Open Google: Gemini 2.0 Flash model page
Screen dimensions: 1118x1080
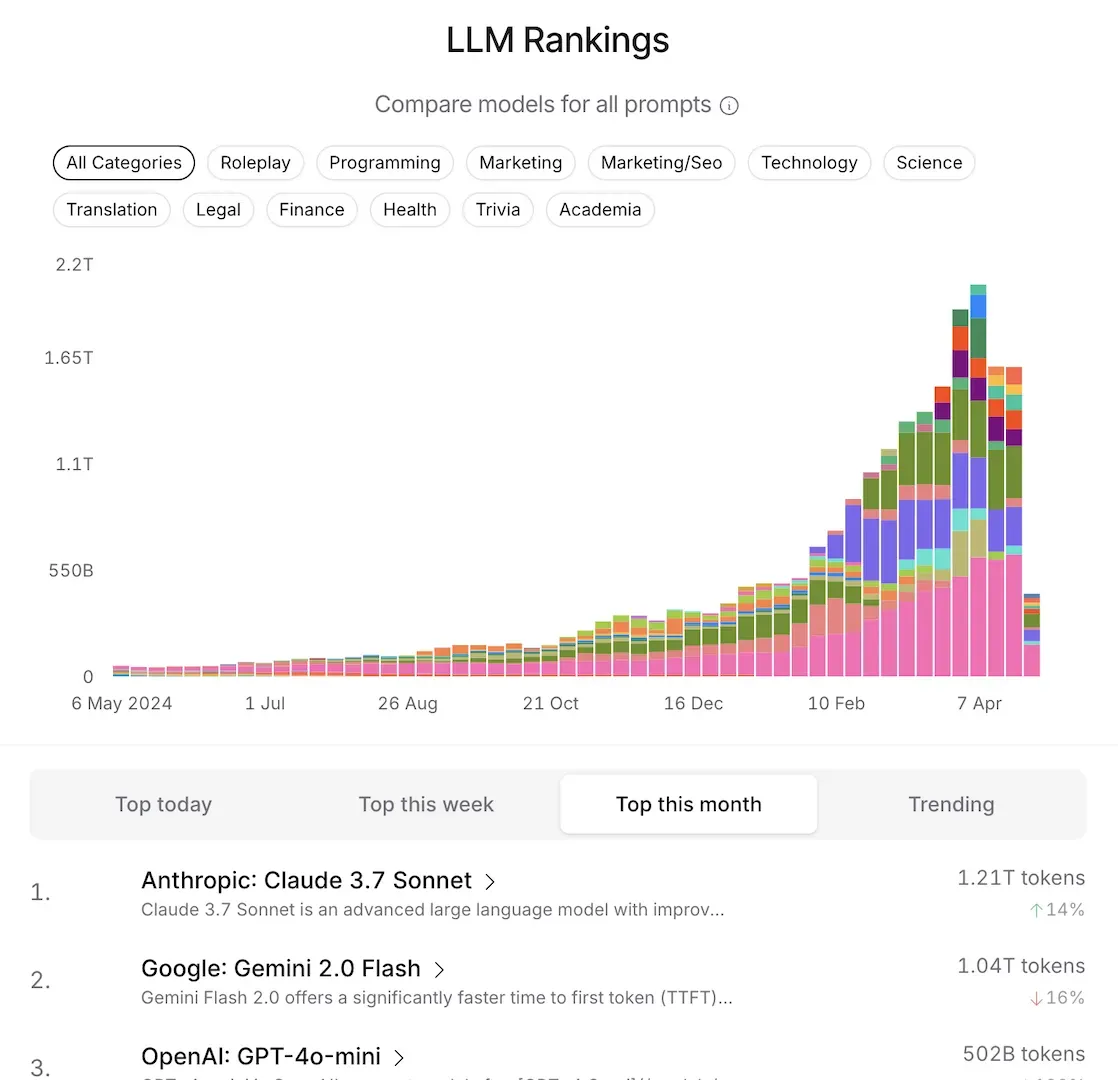pos(281,969)
